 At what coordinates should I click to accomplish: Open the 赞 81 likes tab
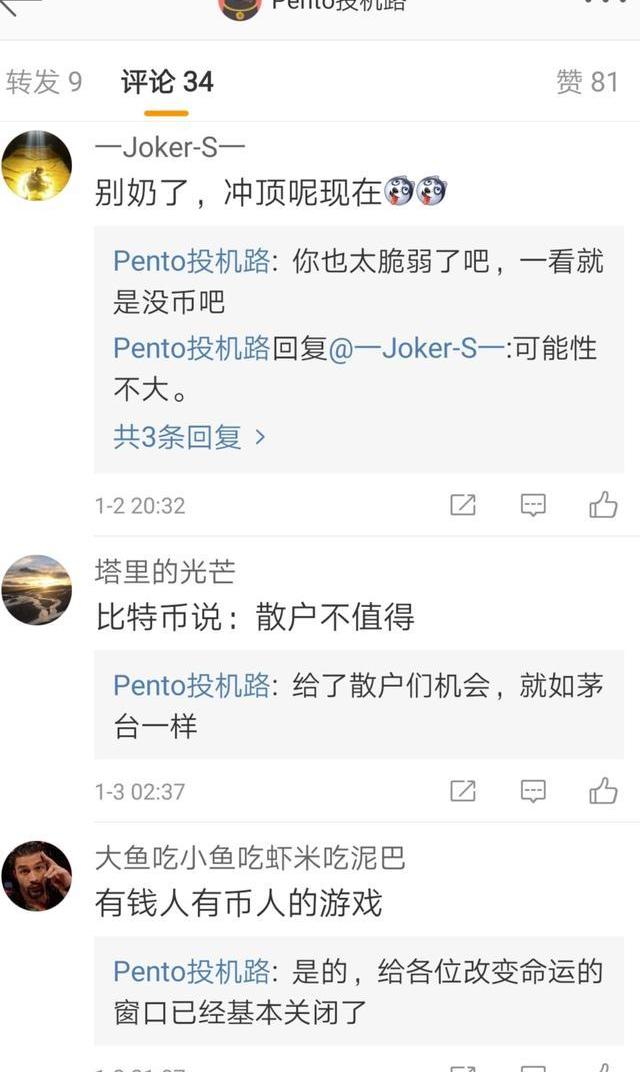tap(587, 82)
